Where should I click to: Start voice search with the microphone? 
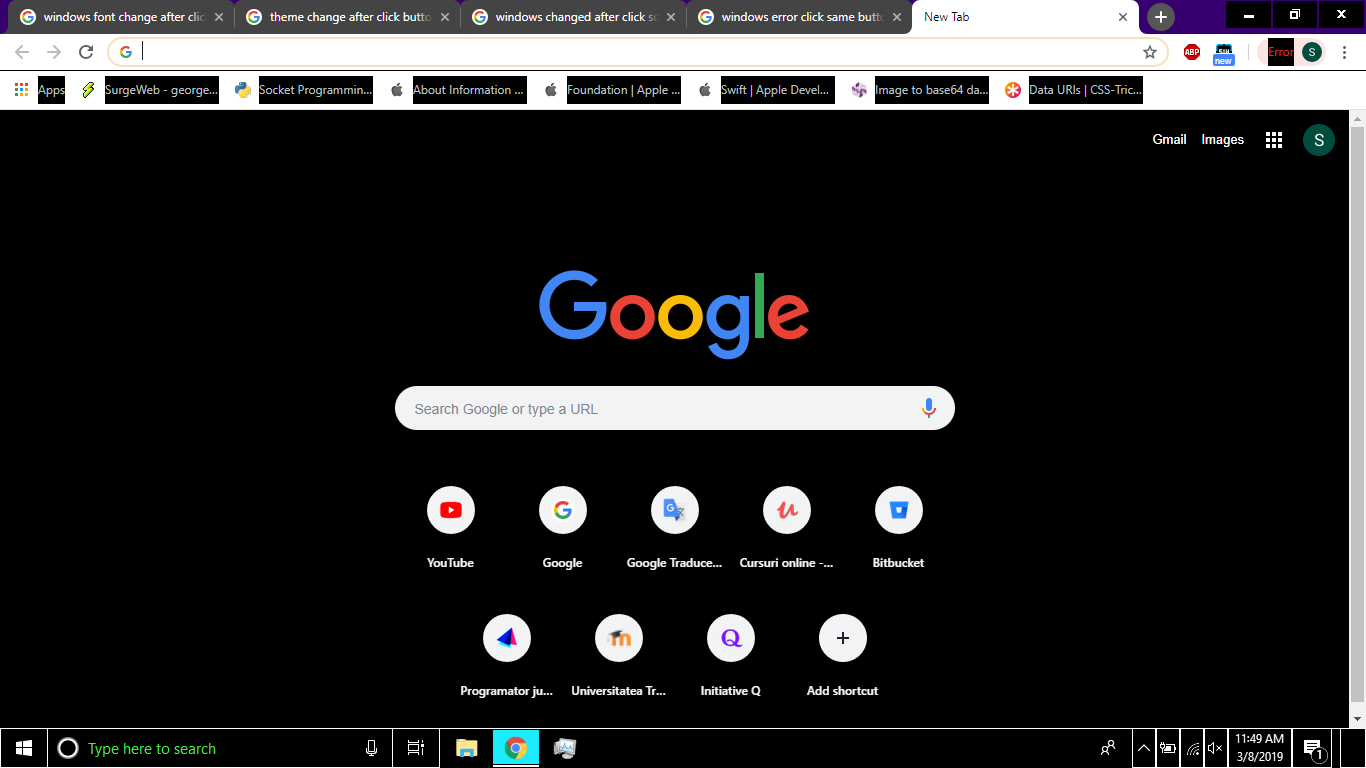click(929, 408)
